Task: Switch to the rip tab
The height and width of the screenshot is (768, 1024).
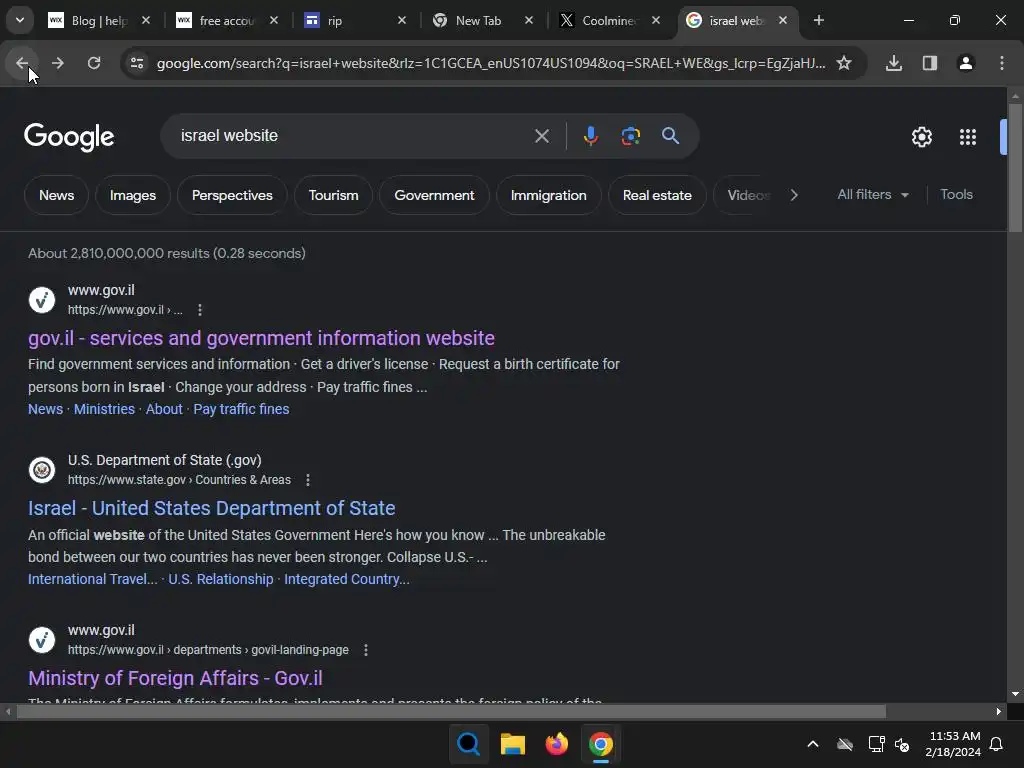Action: coord(355,20)
